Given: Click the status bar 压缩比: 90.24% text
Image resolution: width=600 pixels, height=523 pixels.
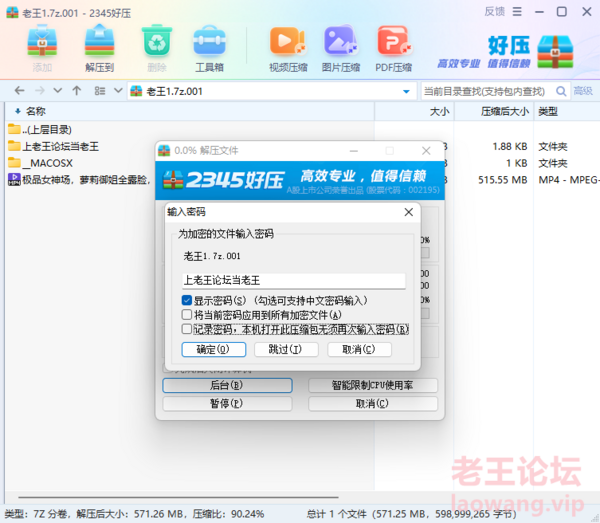Looking at the screenshot, I should [x=228, y=514].
